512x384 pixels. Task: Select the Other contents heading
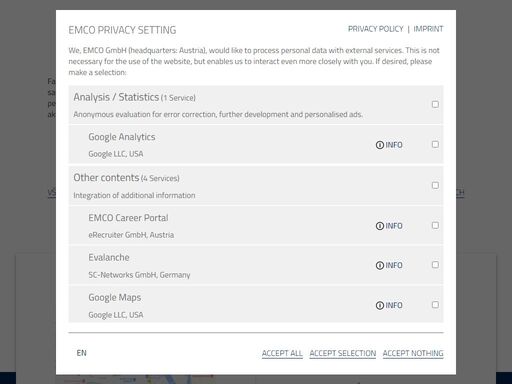(x=106, y=178)
